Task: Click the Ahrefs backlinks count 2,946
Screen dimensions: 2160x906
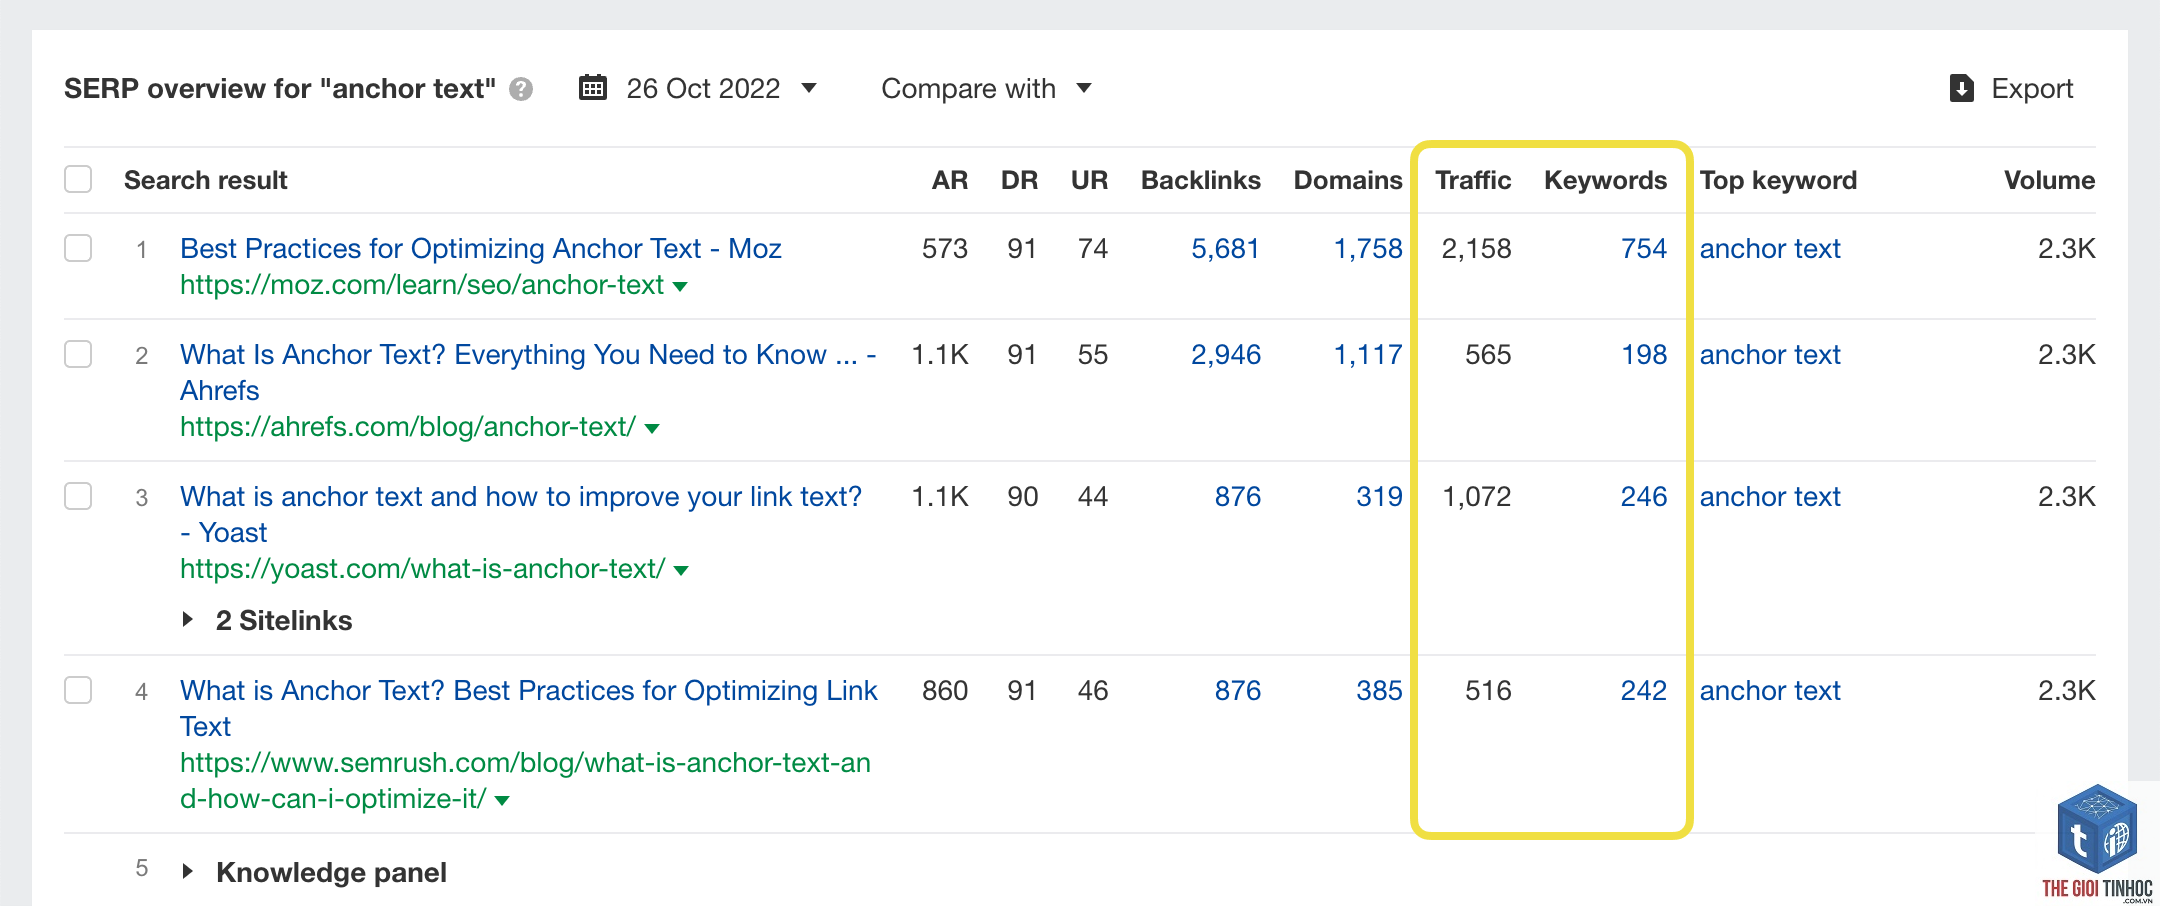Action: tap(1226, 354)
